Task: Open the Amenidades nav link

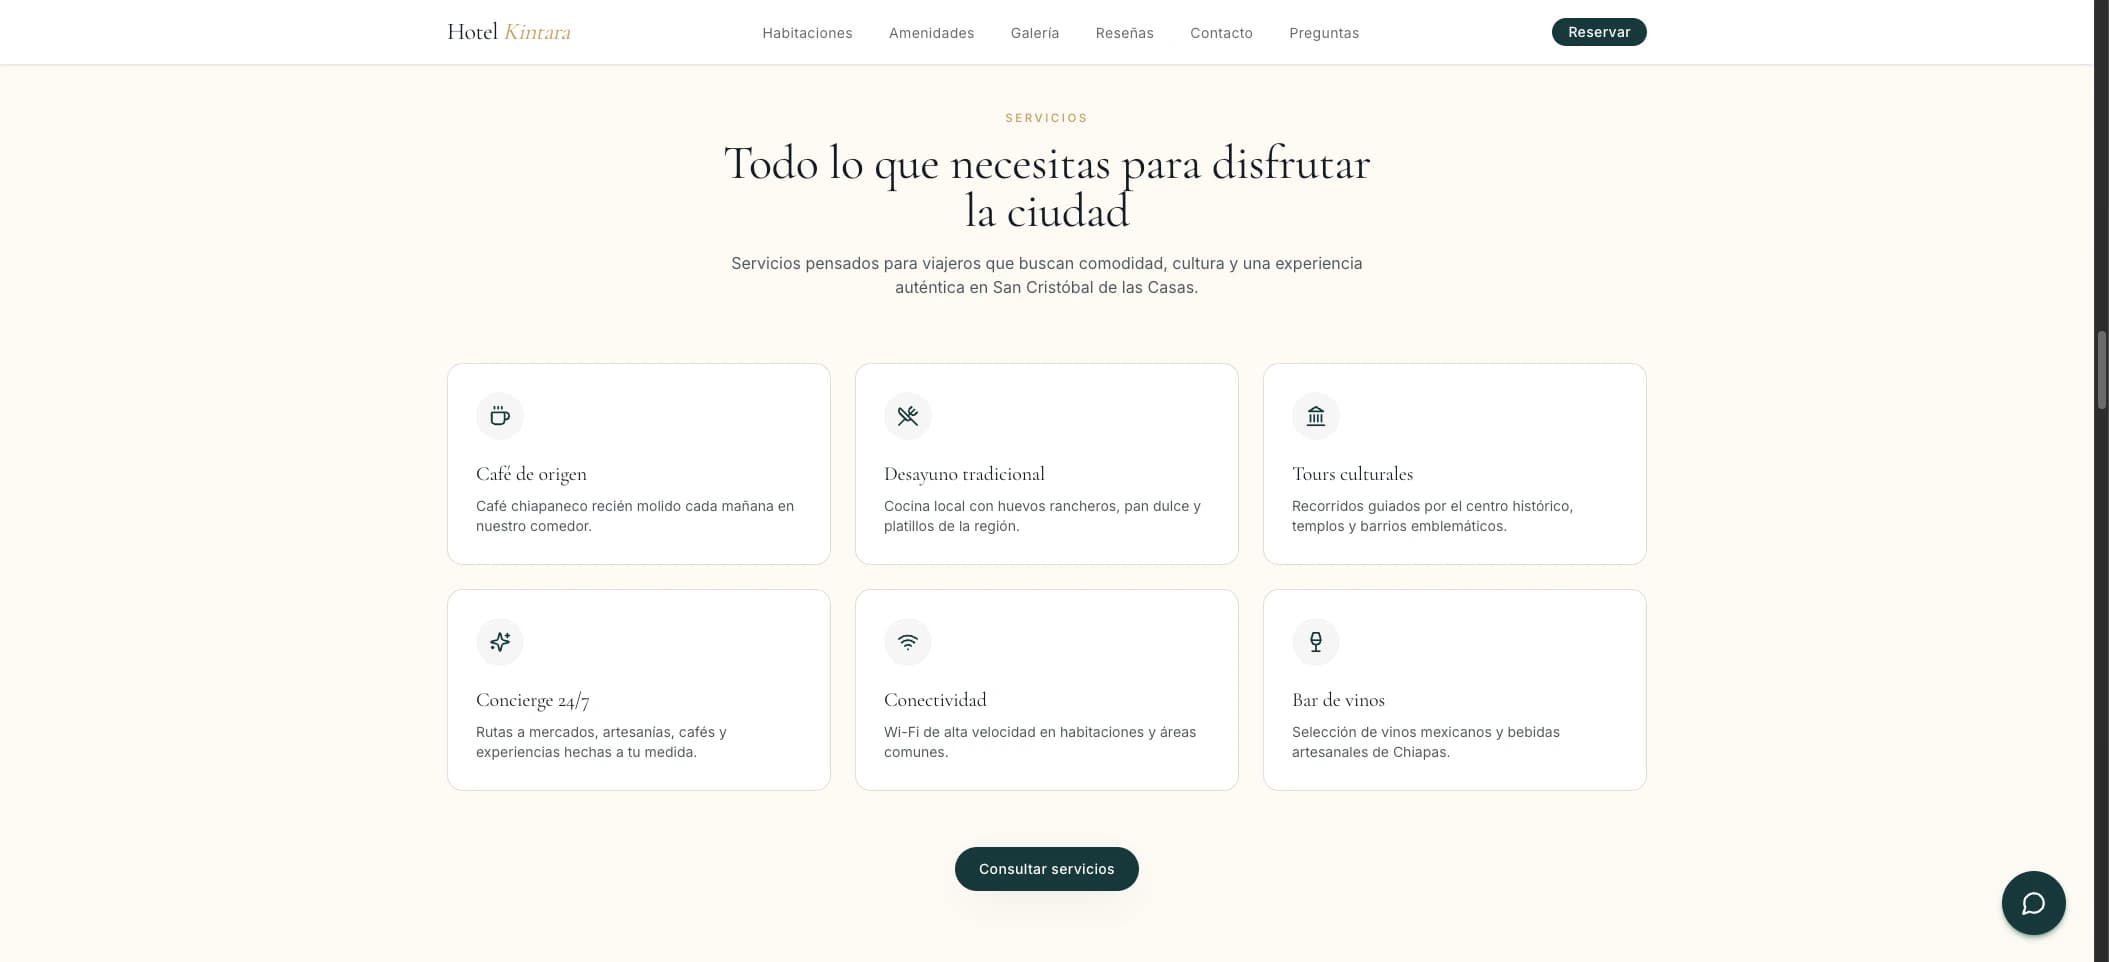Action: tap(931, 33)
